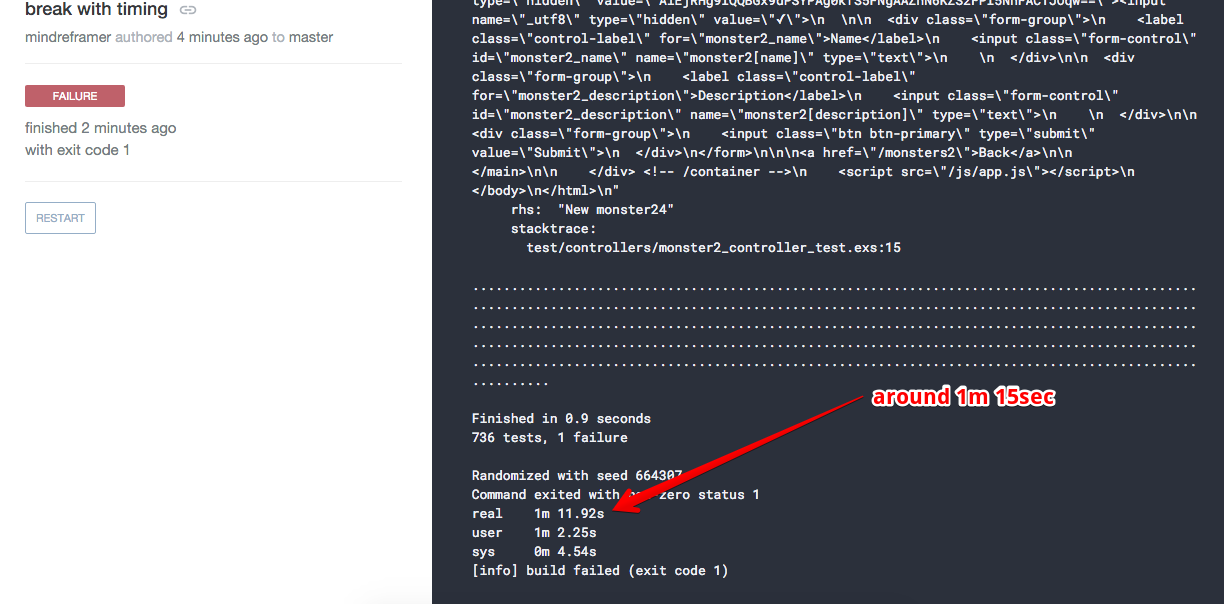The height and width of the screenshot is (604, 1224).
Task: Click '[info] build failed (exit code 1)' line
Action: click(x=600, y=571)
